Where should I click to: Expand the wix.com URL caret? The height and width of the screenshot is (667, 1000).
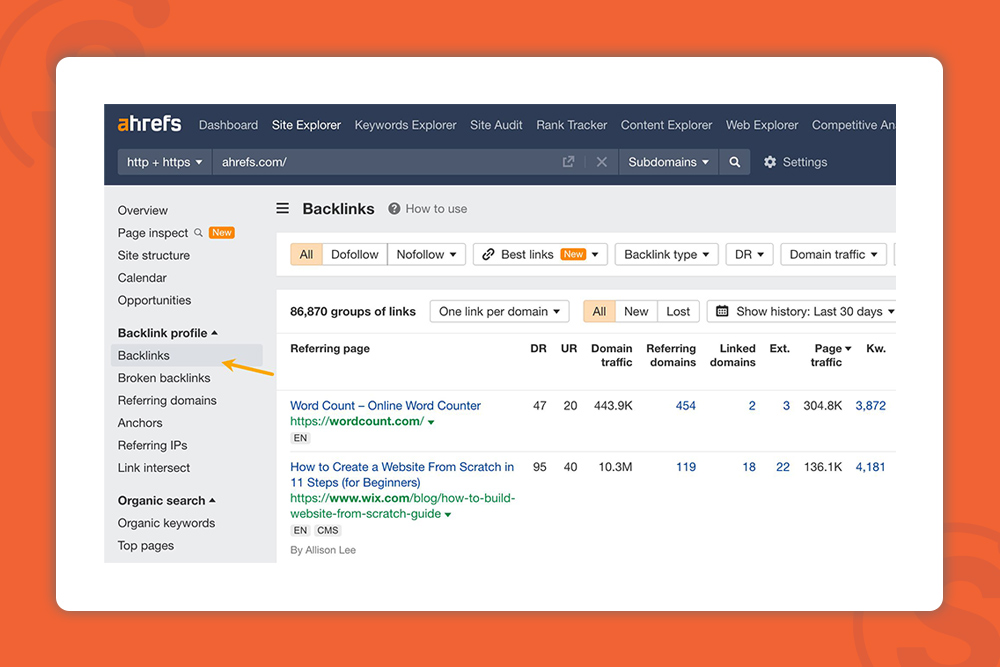[448, 515]
